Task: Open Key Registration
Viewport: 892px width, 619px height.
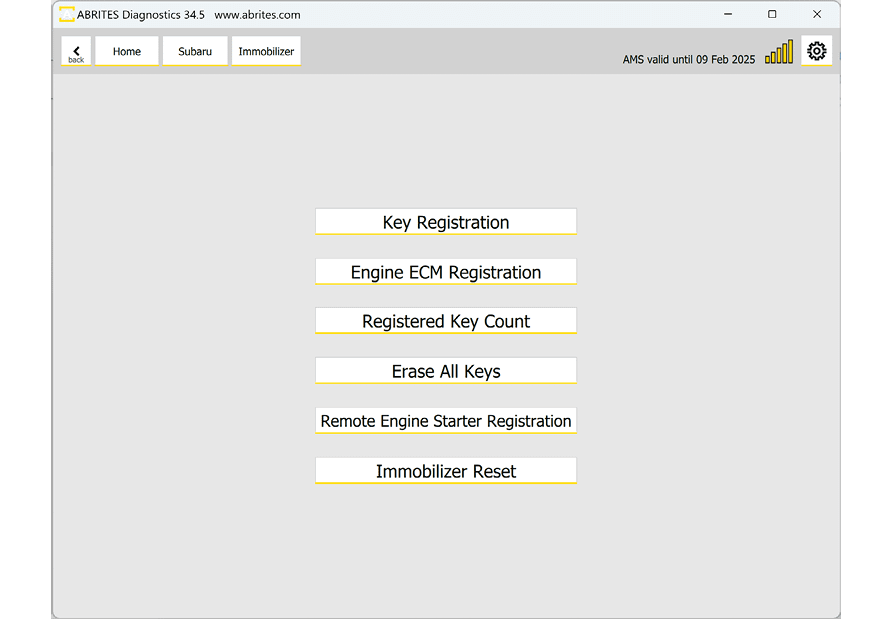Action: 446,222
